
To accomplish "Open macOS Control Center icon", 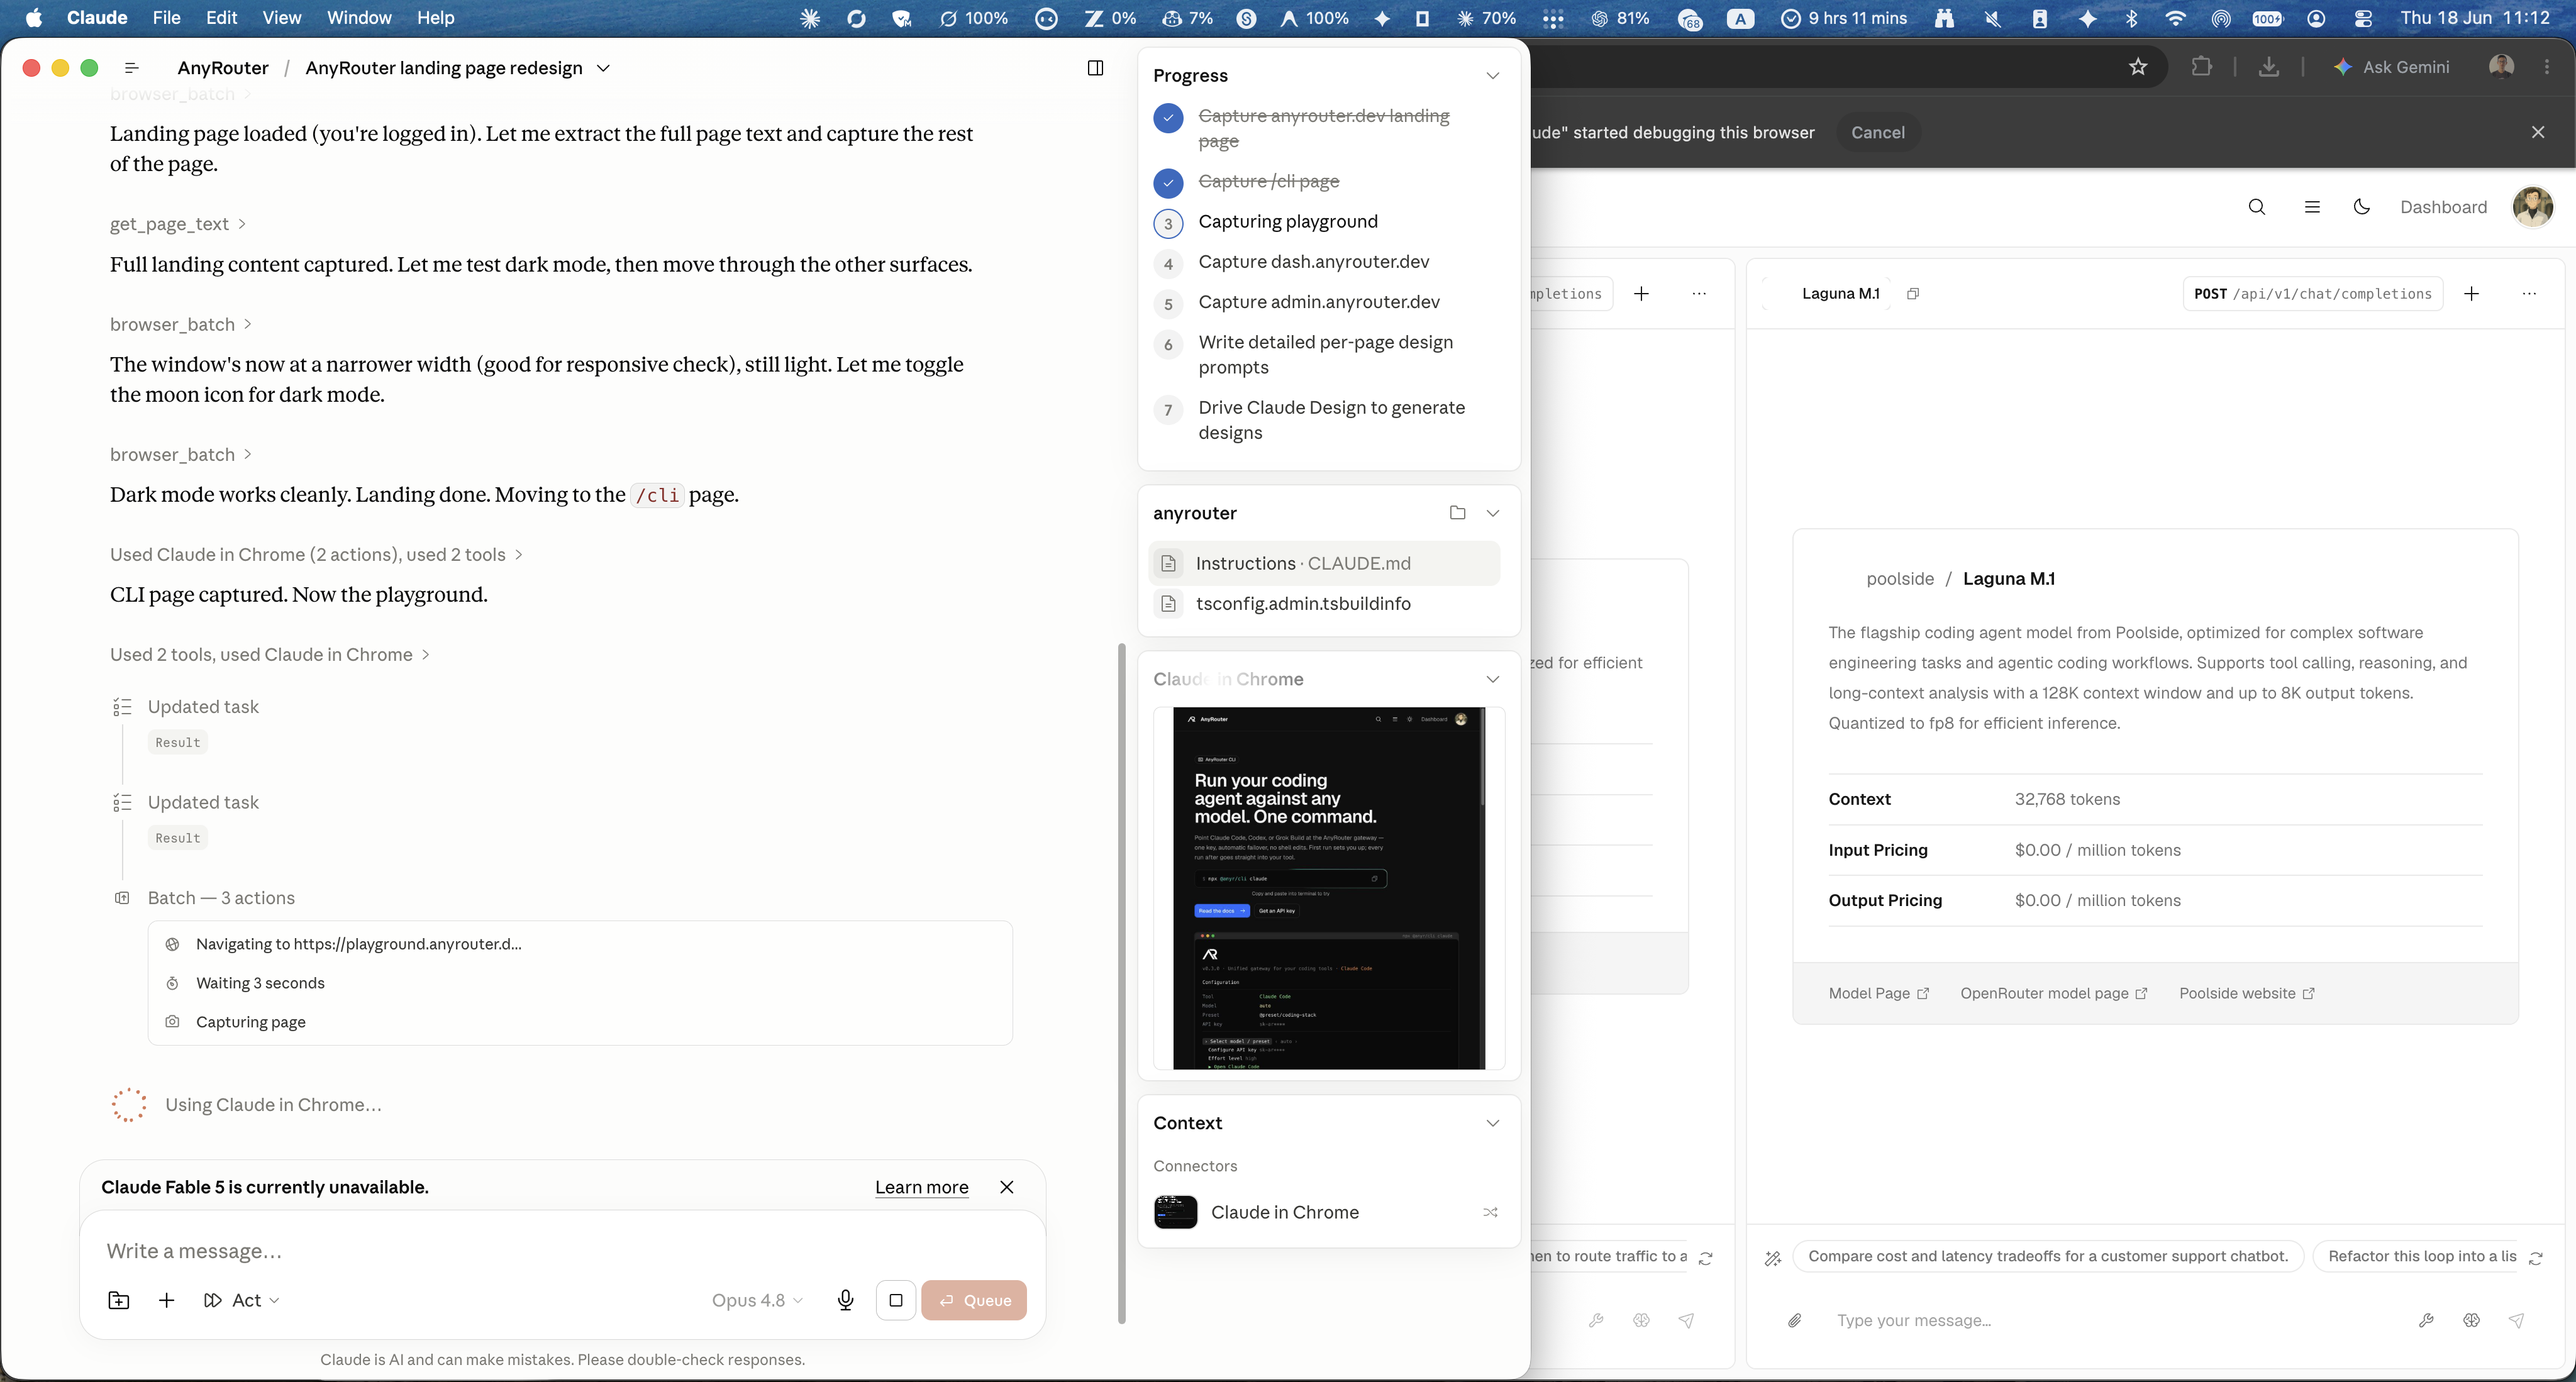I will pyautogui.click(x=2364, y=18).
